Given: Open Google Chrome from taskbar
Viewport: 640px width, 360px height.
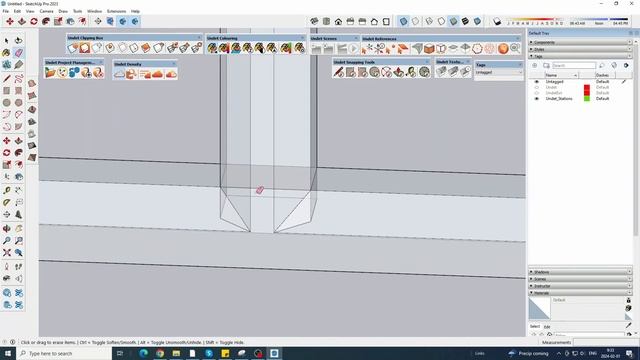Looking at the screenshot, I should tap(160, 353).
